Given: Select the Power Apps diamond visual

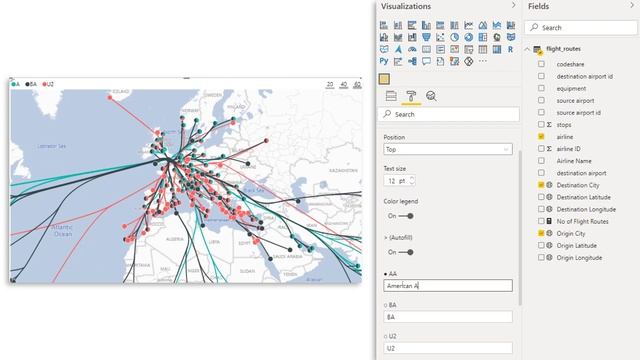Looking at the screenshot, I should tap(469, 61).
